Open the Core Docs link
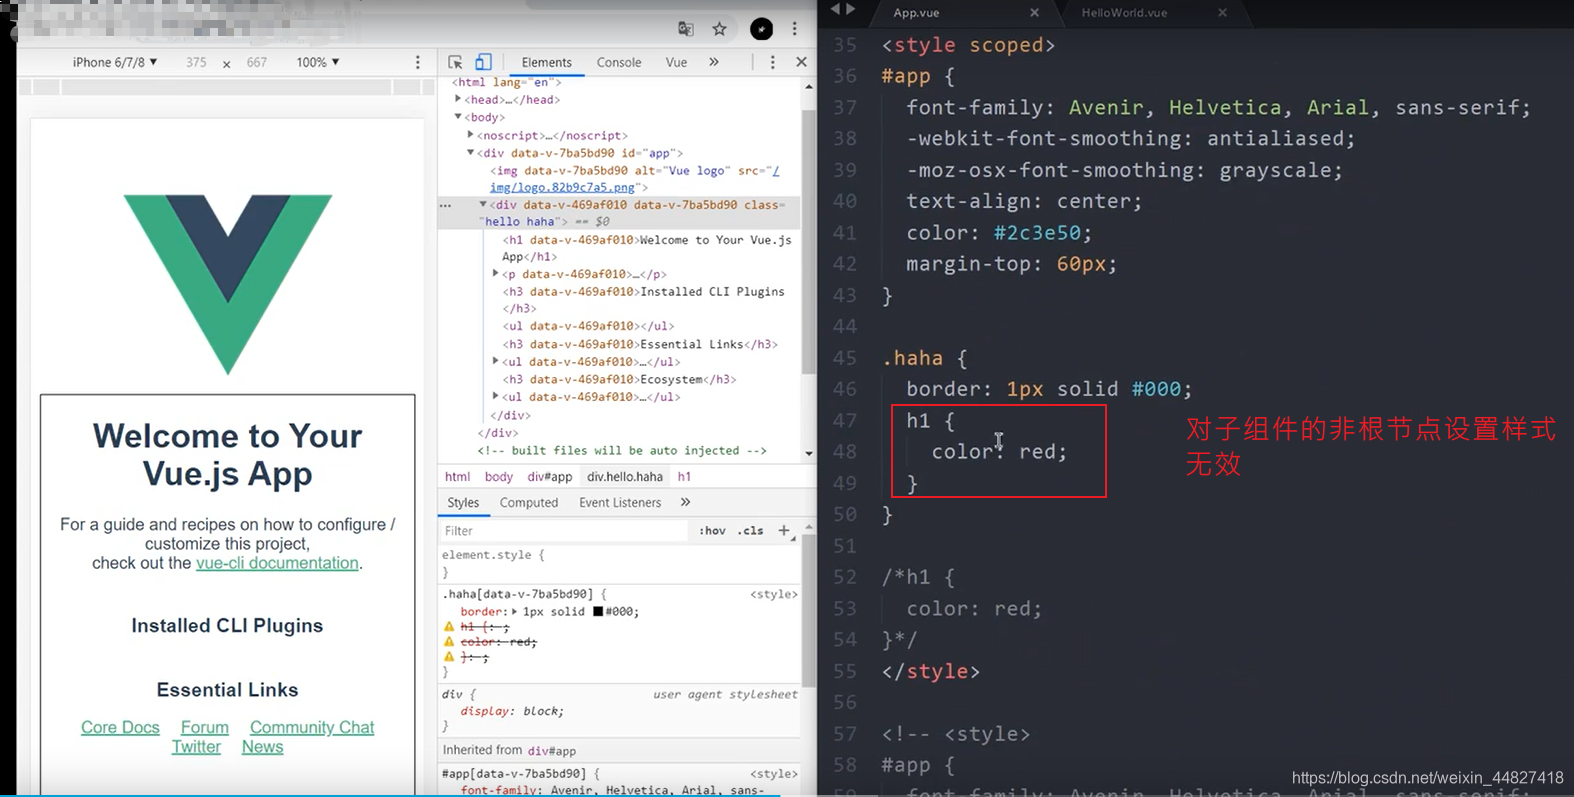Image resolution: width=1574 pixels, height=797 pixels. (x=120, y=727)
